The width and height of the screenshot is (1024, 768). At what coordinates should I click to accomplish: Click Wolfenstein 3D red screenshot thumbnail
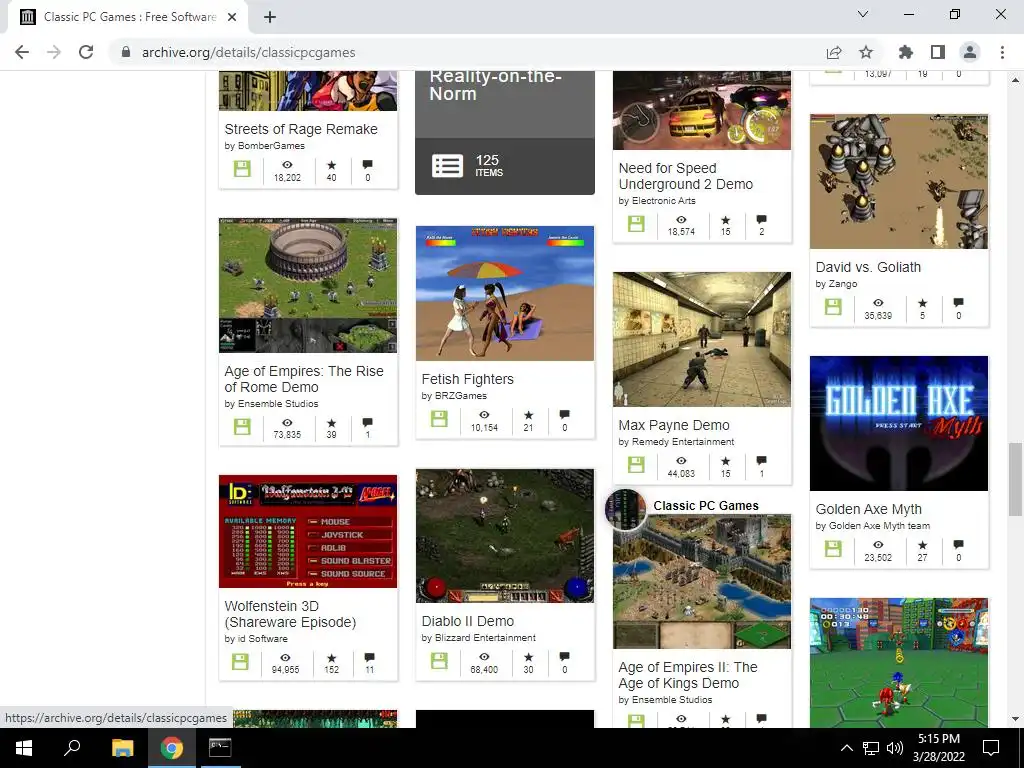pyautogui.click(x=308, y=532)
